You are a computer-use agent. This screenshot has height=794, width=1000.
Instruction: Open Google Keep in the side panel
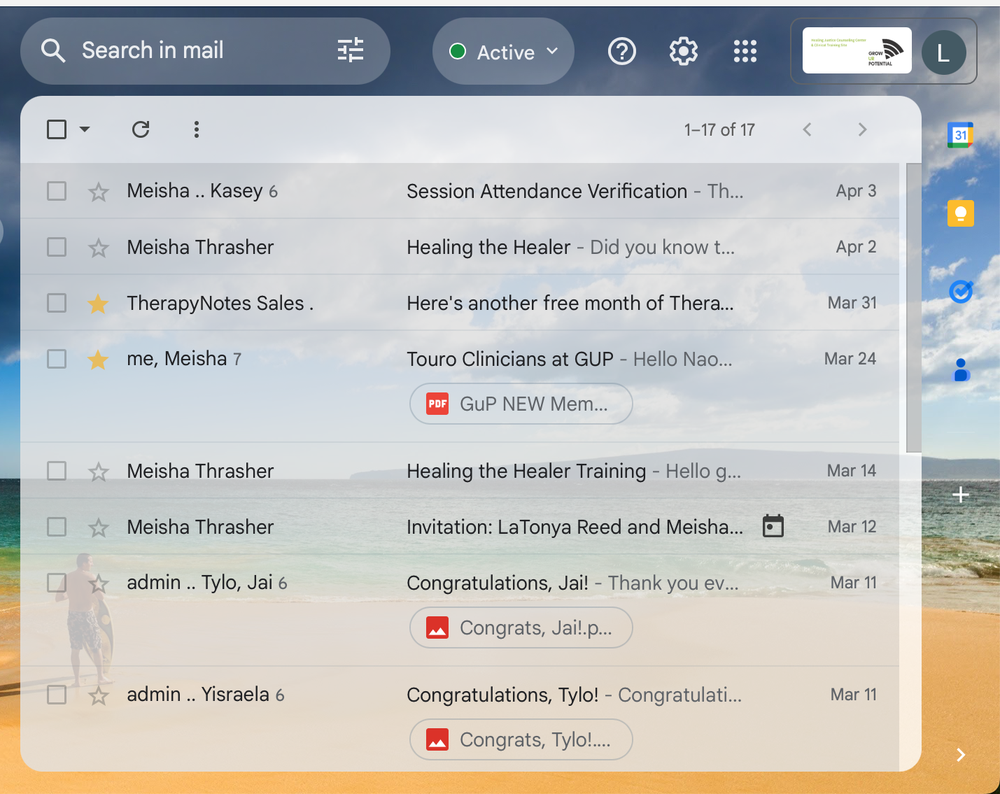click(960, 213)
